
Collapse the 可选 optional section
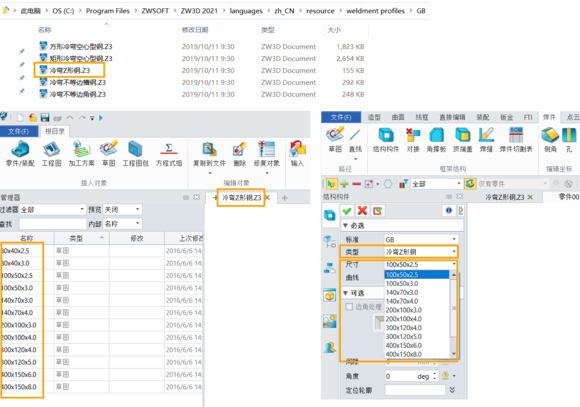pyautogui.click(x=345, y=293)
